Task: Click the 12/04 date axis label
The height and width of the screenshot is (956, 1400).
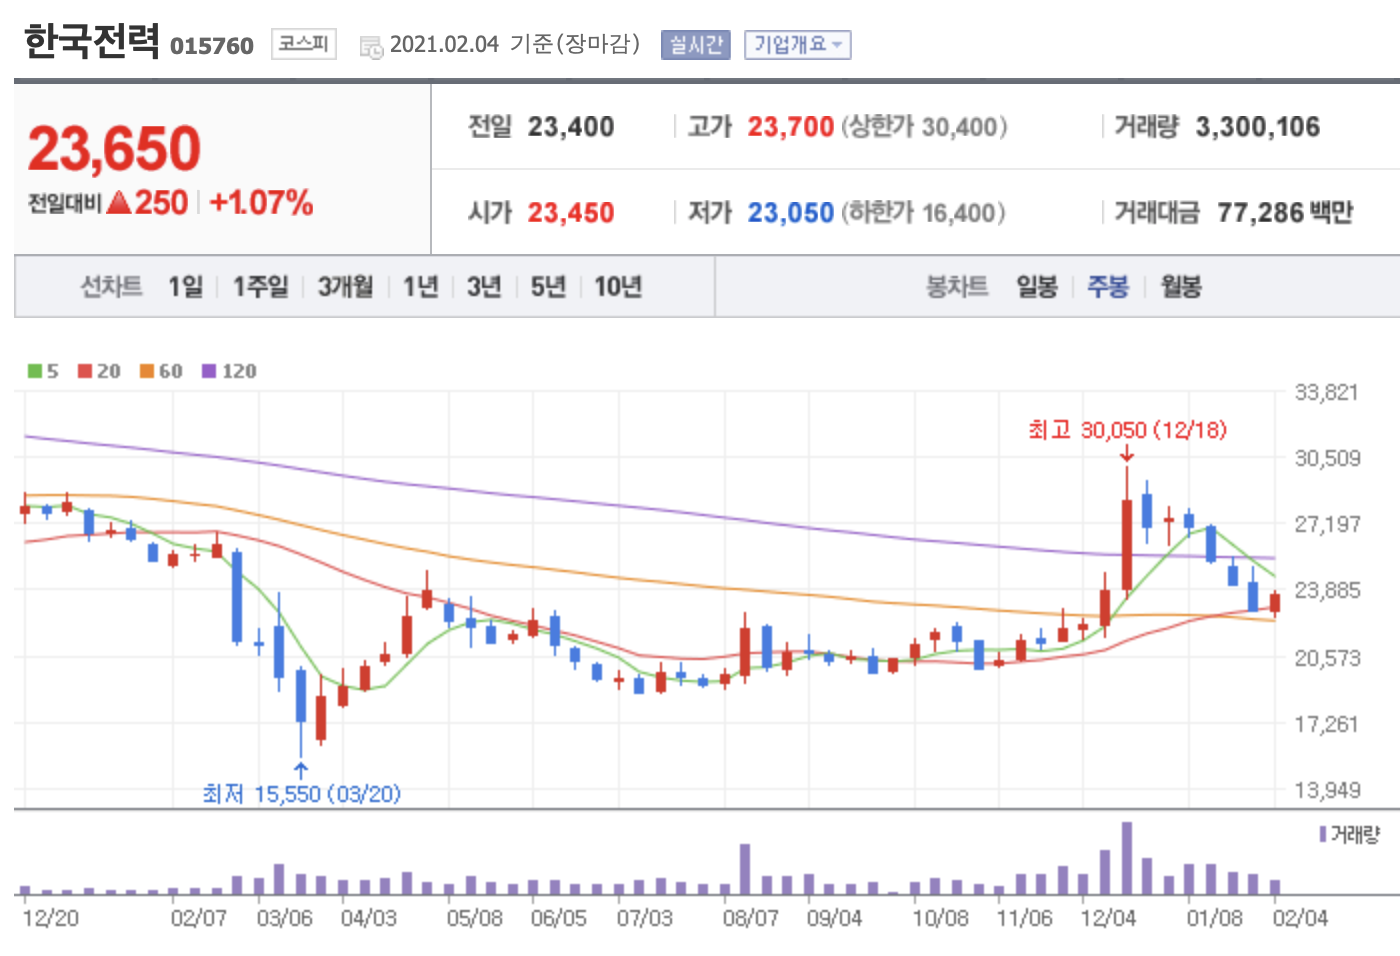Action: point(1108,918)
